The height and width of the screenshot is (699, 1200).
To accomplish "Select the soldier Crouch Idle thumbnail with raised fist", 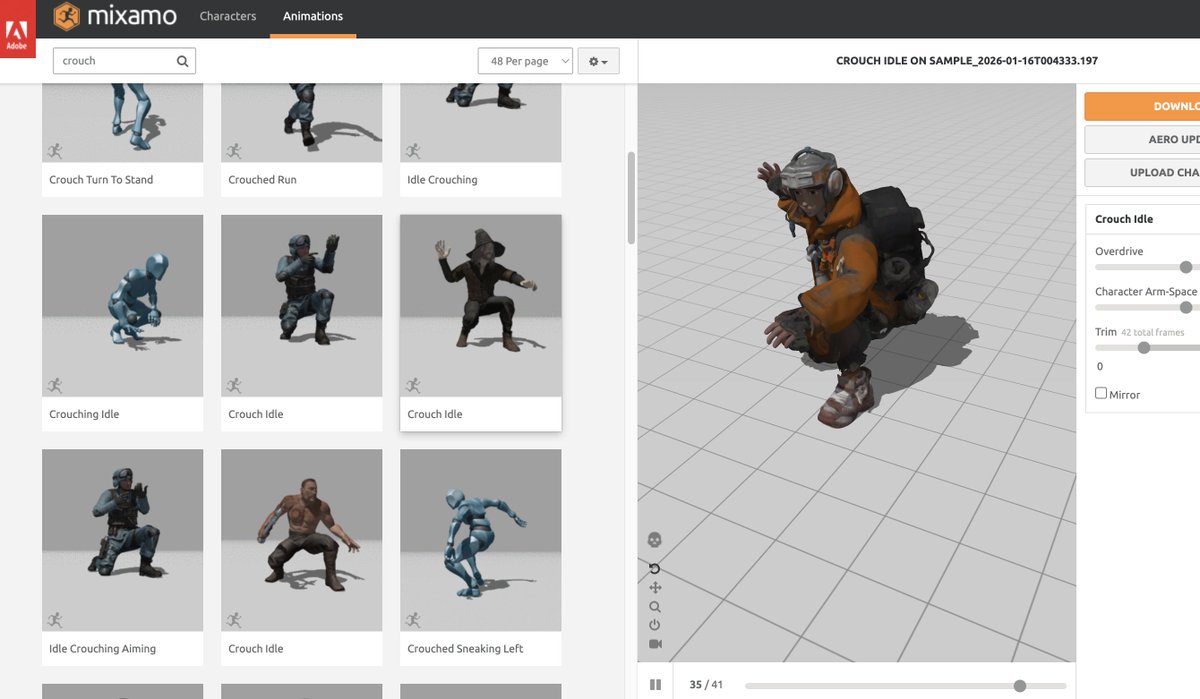I will pos(301,306).
